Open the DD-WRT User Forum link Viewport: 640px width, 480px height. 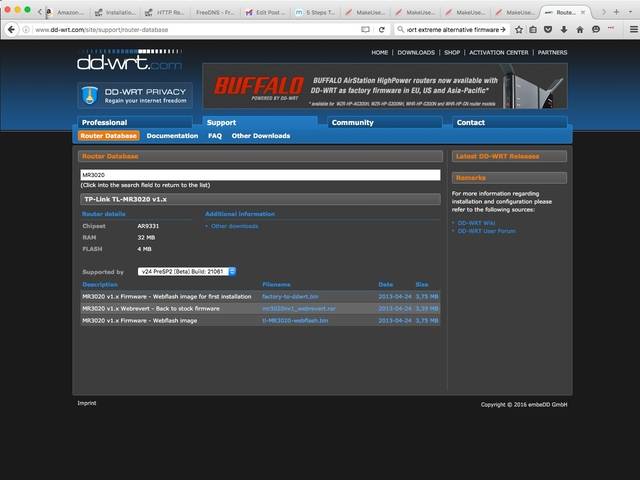click(x=486, y=231)
